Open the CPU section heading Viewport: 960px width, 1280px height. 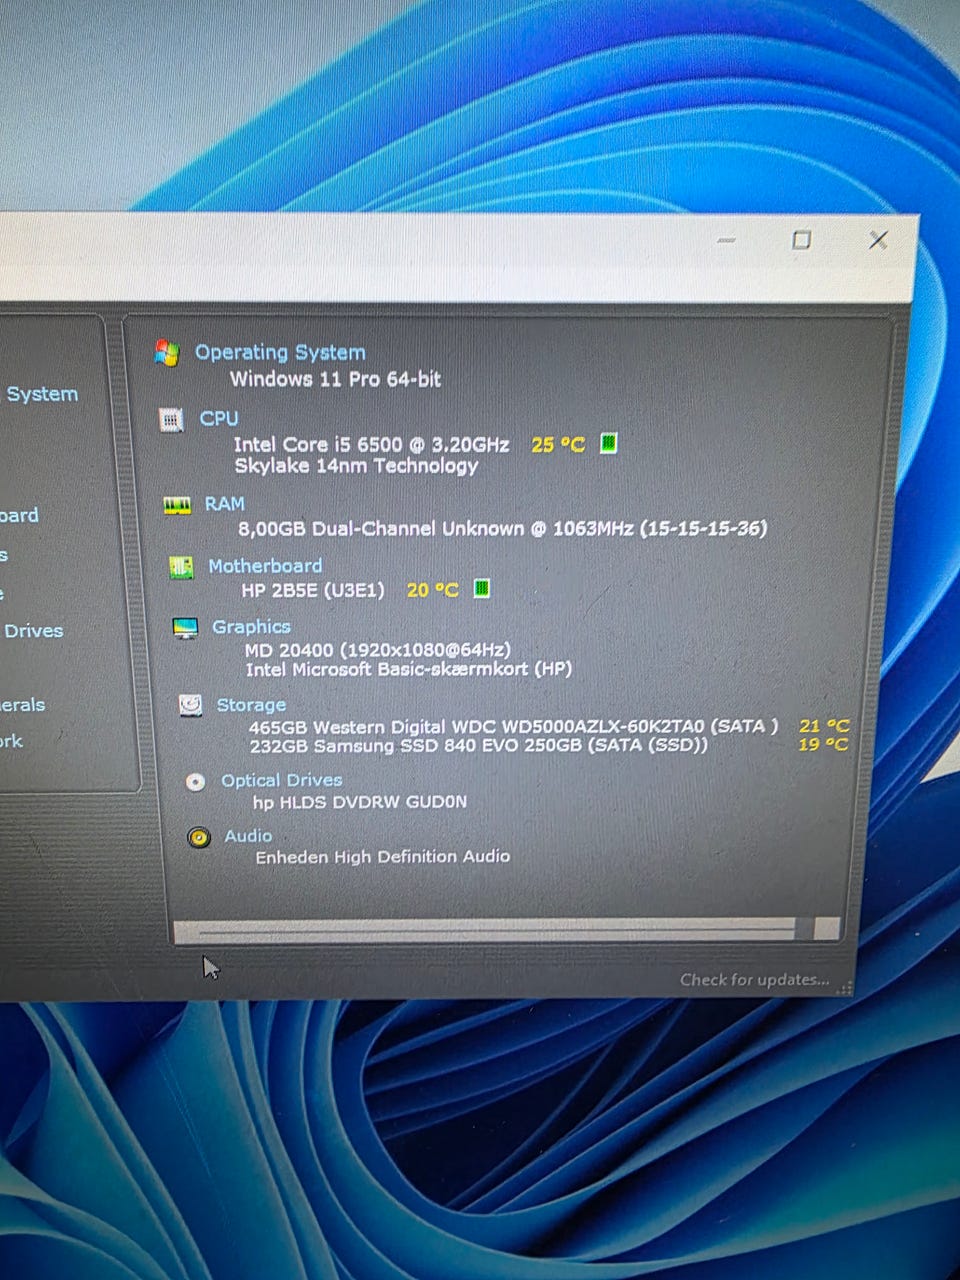pyautogui.click(x=219, y=418)
